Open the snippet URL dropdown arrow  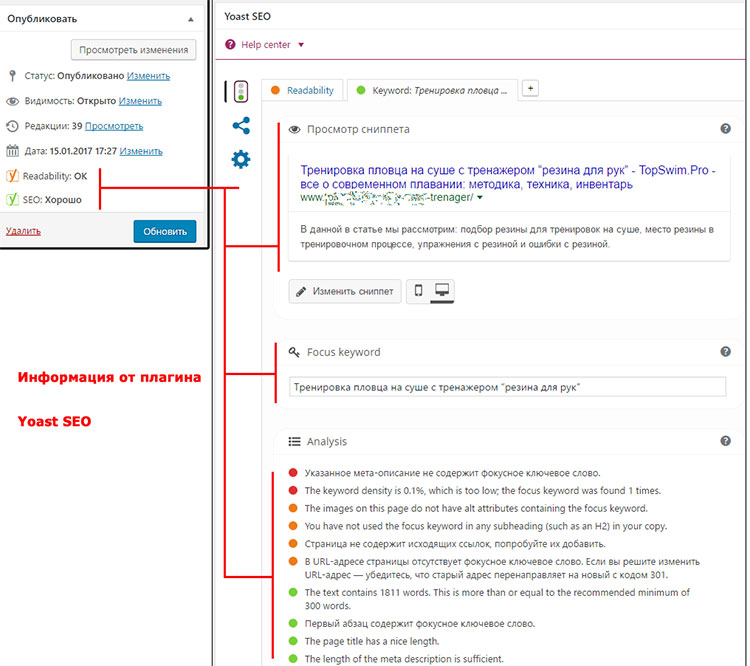pos(480,198)
